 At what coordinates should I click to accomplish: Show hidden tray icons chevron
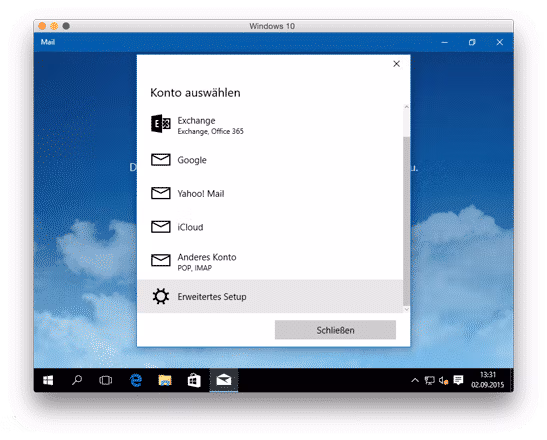415,380
